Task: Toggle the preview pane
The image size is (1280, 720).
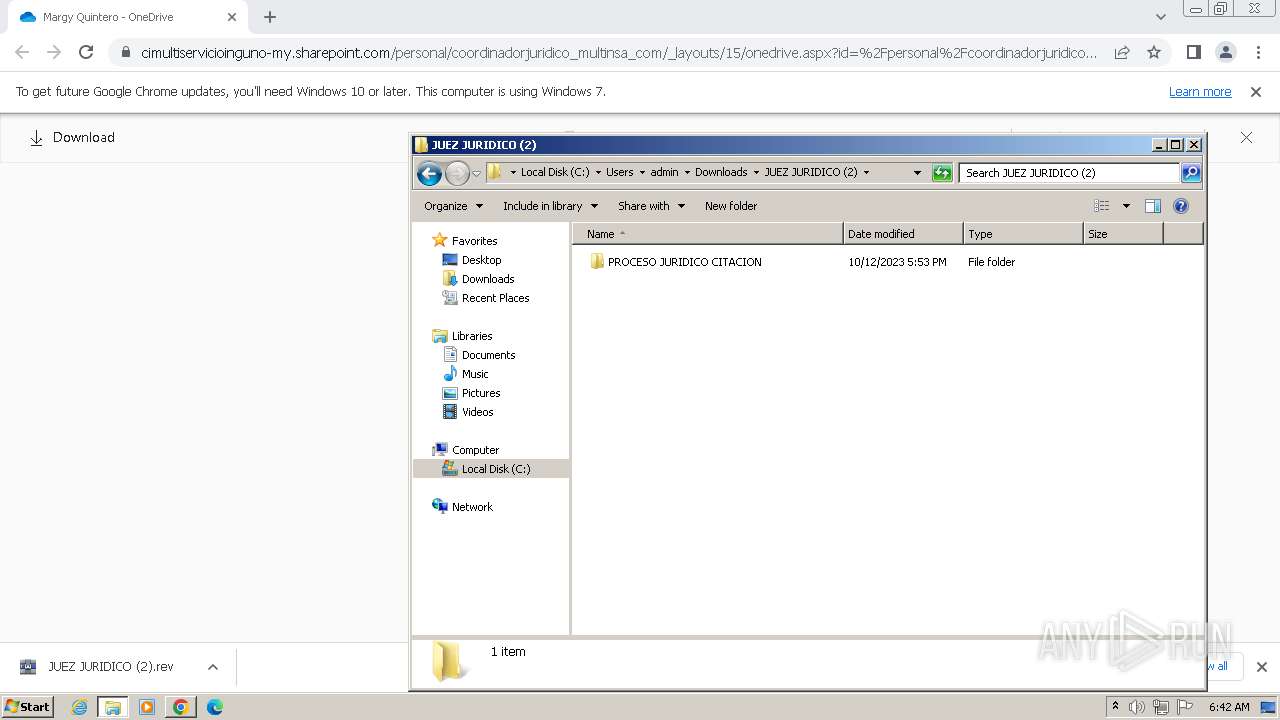Action: (1153, 206)
